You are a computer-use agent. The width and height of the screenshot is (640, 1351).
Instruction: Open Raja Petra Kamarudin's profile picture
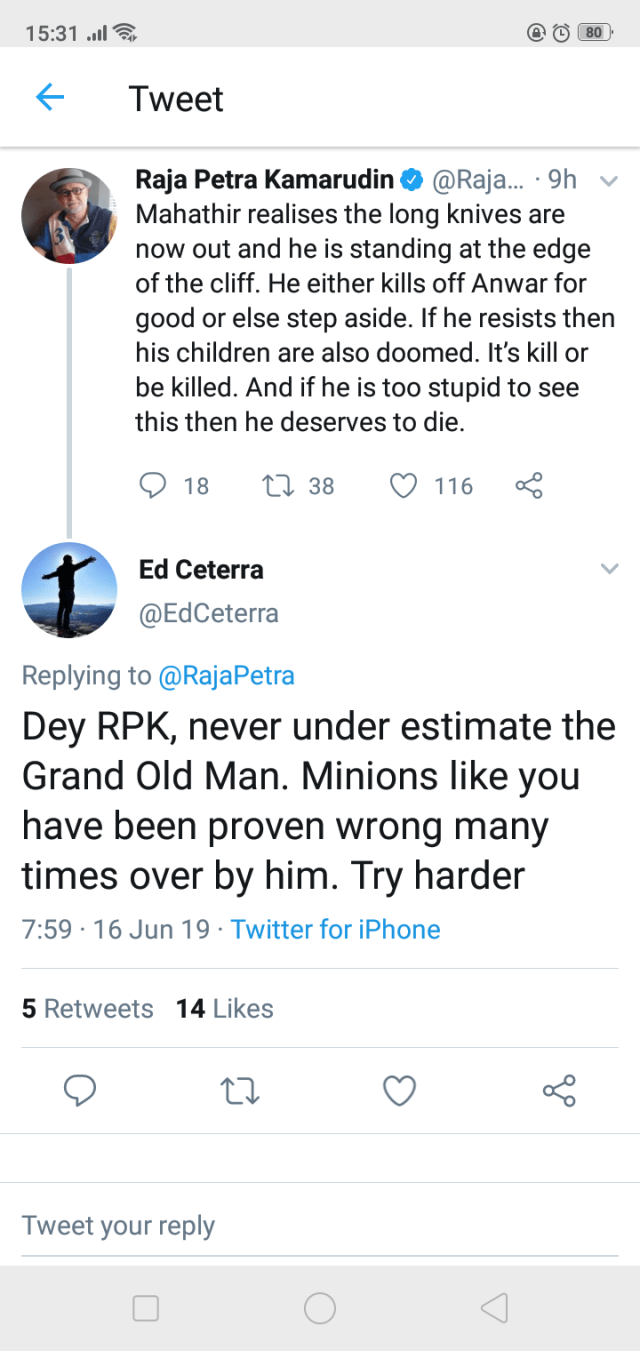click(69, 216)
